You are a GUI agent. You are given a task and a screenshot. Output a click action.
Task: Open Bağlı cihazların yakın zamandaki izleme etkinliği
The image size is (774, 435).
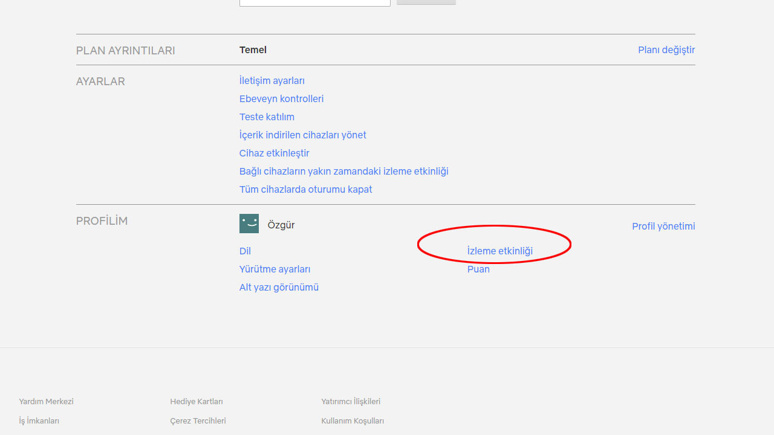[x=343, y=171]
